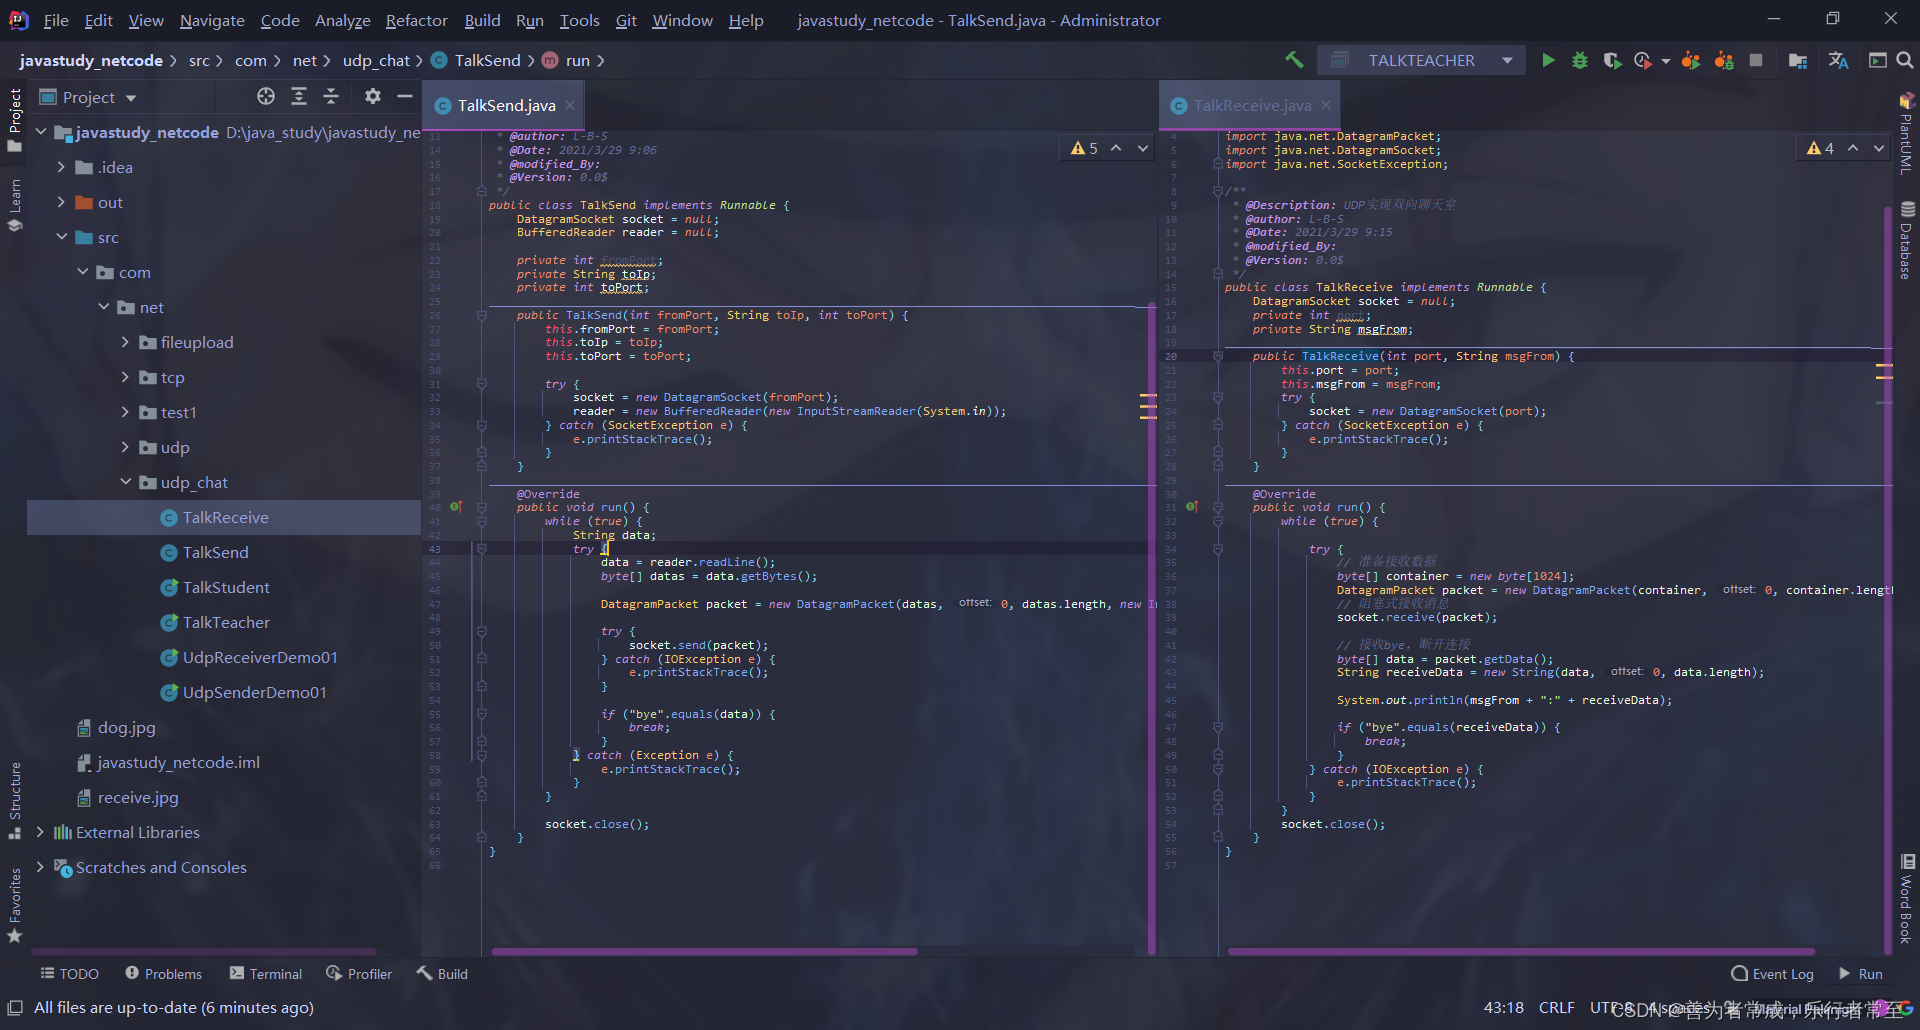Open the Terminal tool window button
1920x1030 pixels.
[265, 974]
